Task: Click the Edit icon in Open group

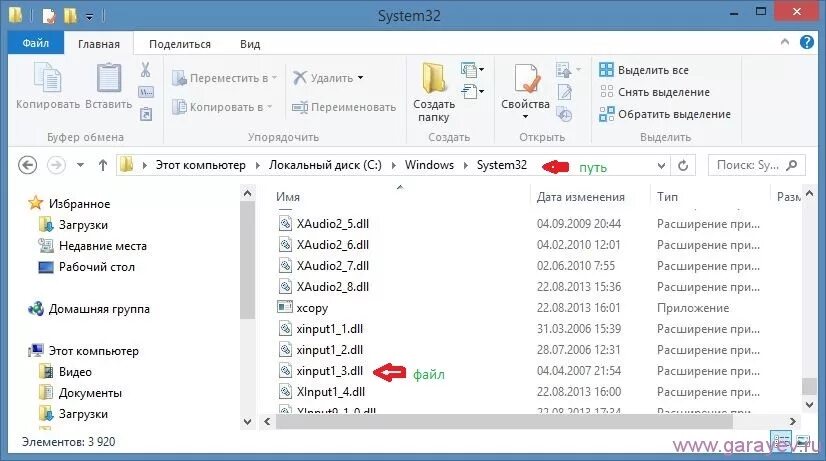Action: [x=564, y=92]
